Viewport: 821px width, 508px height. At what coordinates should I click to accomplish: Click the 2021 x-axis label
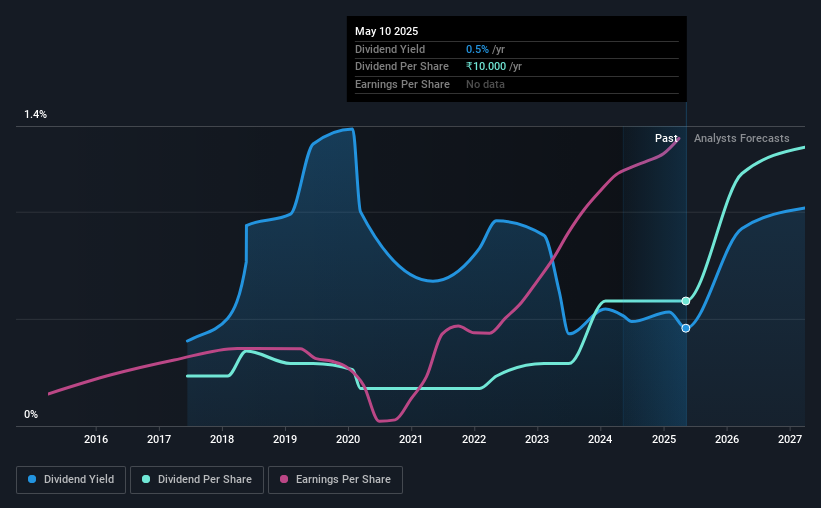point(411,439)
